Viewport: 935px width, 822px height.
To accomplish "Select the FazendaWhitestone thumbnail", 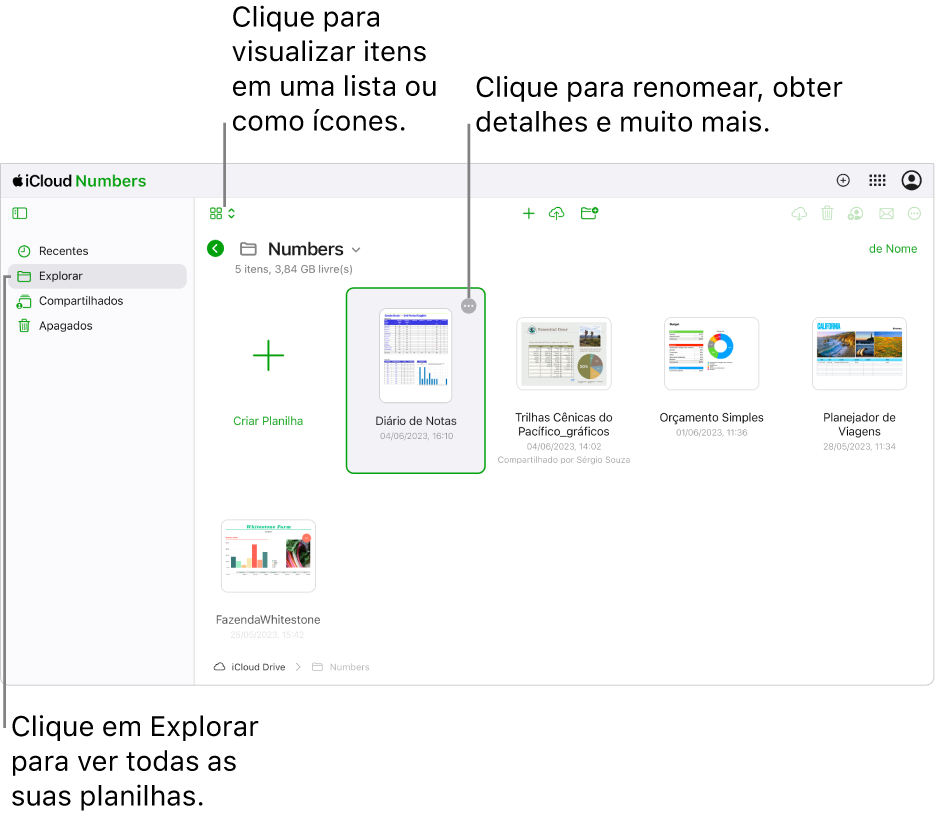I will click(x=268, y=556).
